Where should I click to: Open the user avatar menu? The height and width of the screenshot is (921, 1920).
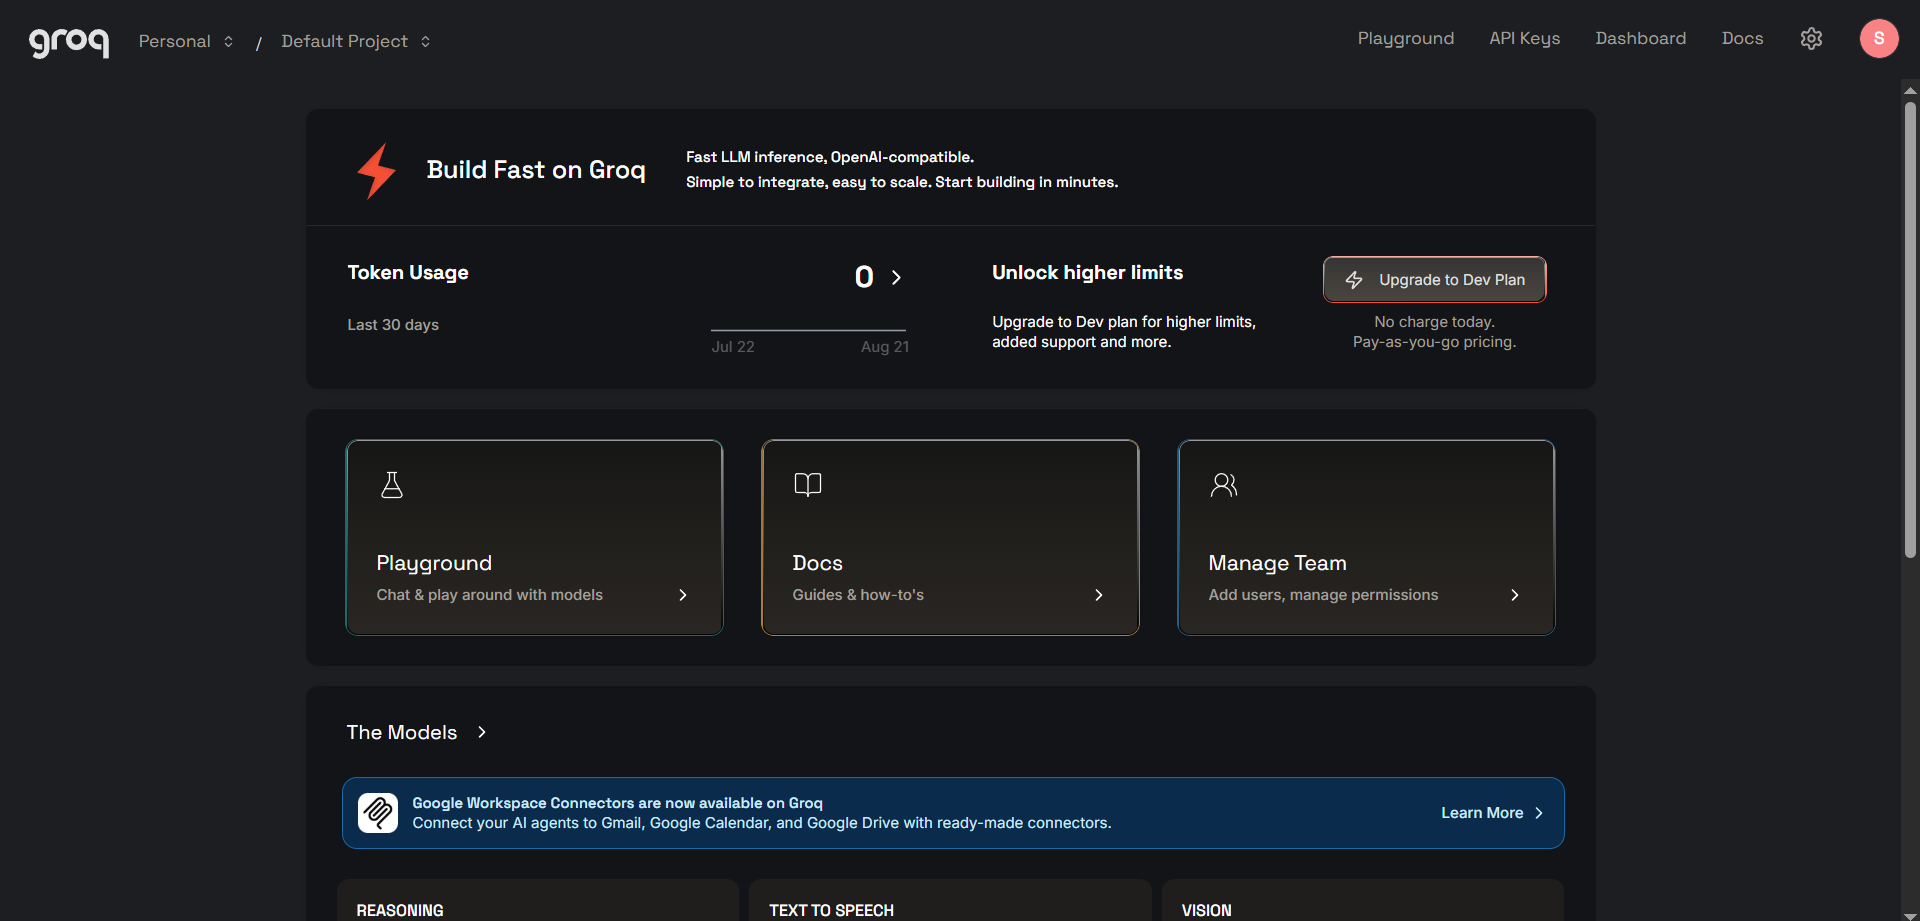point(1879,39)
